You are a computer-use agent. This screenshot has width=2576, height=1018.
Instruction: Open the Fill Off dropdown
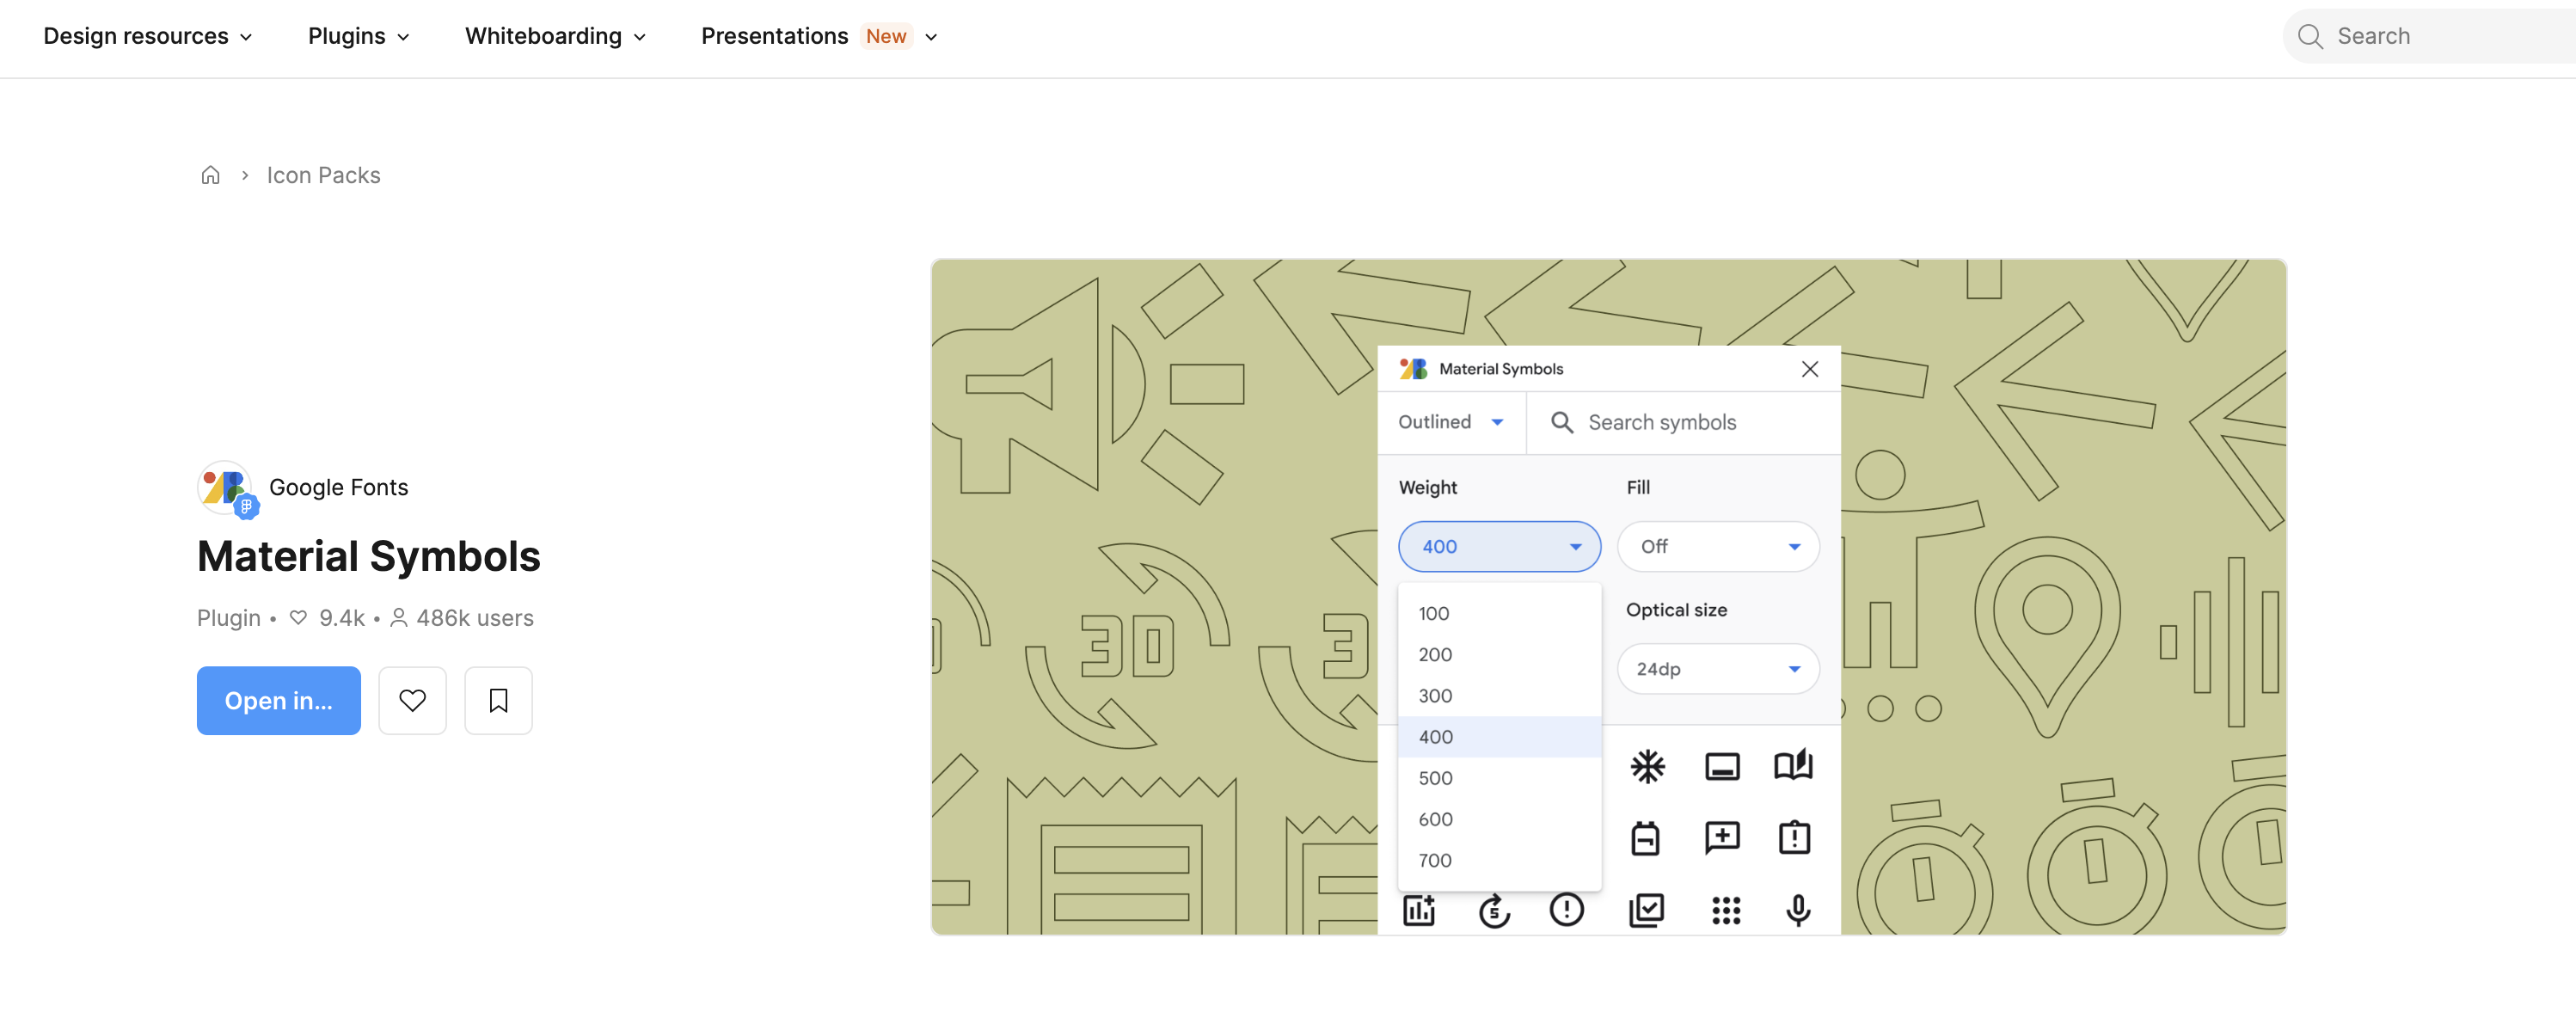tap(1718, 546)
